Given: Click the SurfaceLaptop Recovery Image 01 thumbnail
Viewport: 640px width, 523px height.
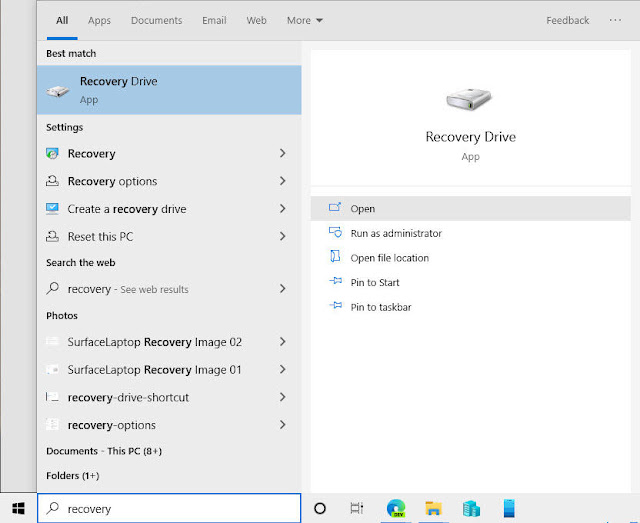Looking at the screenshot, I should [x=52, y=369].
